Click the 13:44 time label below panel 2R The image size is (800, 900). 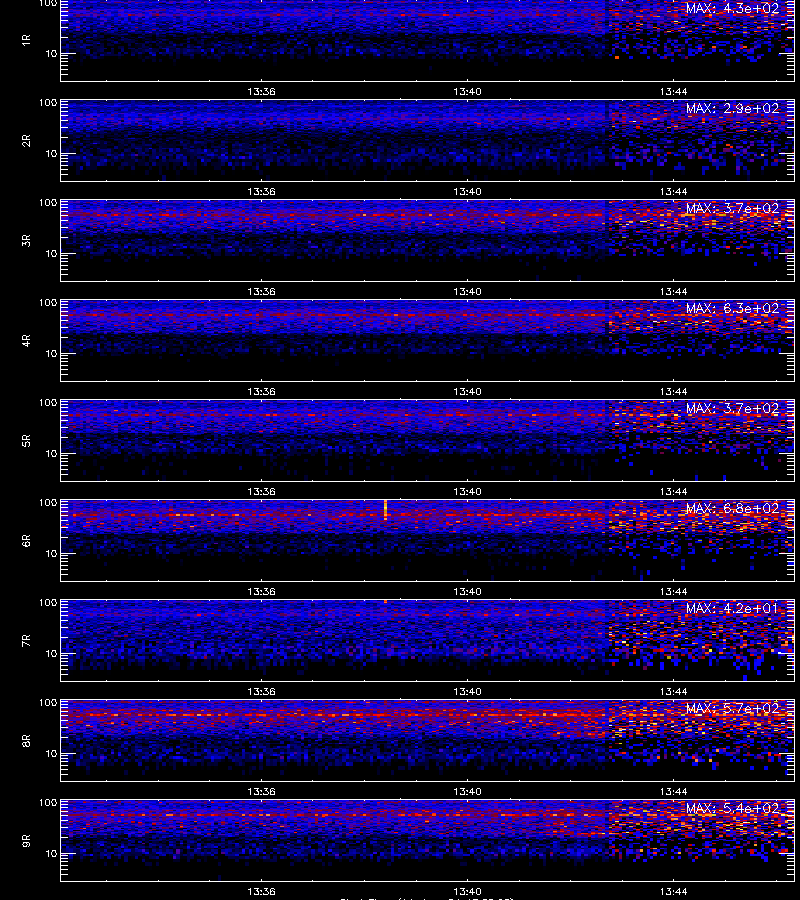tap(673, 192)
